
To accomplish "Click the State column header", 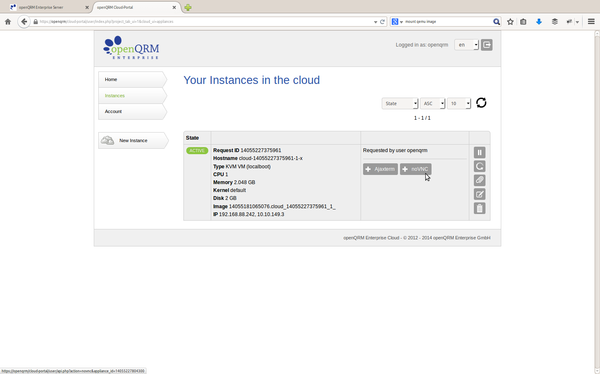I will coord(192,138).
